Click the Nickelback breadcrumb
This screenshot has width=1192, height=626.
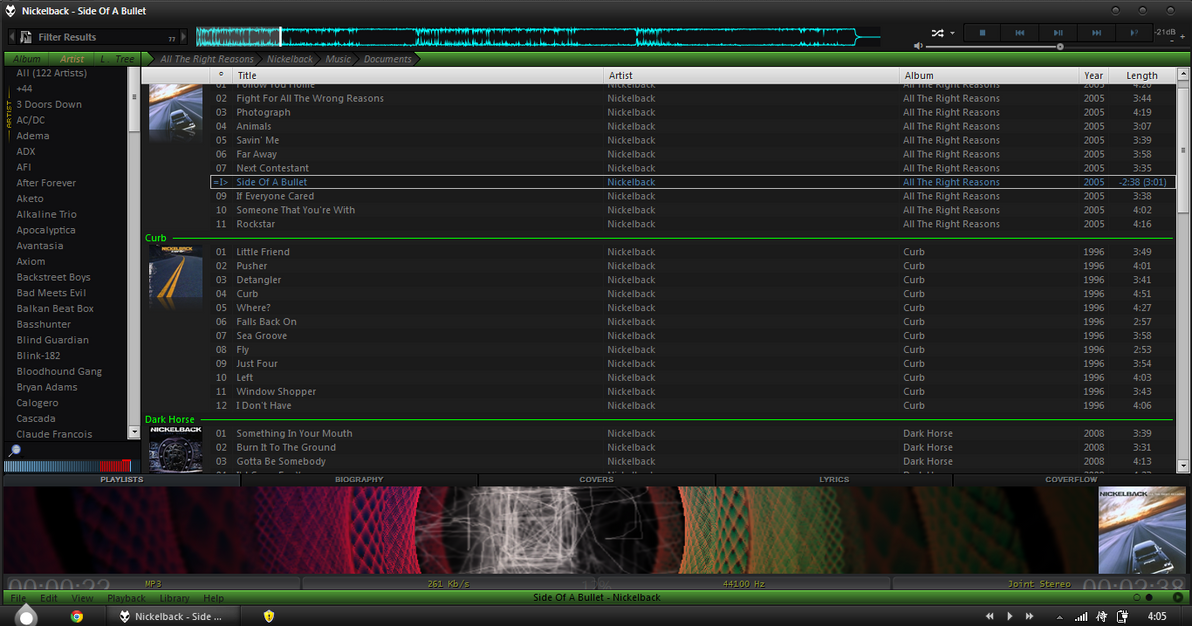(x=290, y=59)
